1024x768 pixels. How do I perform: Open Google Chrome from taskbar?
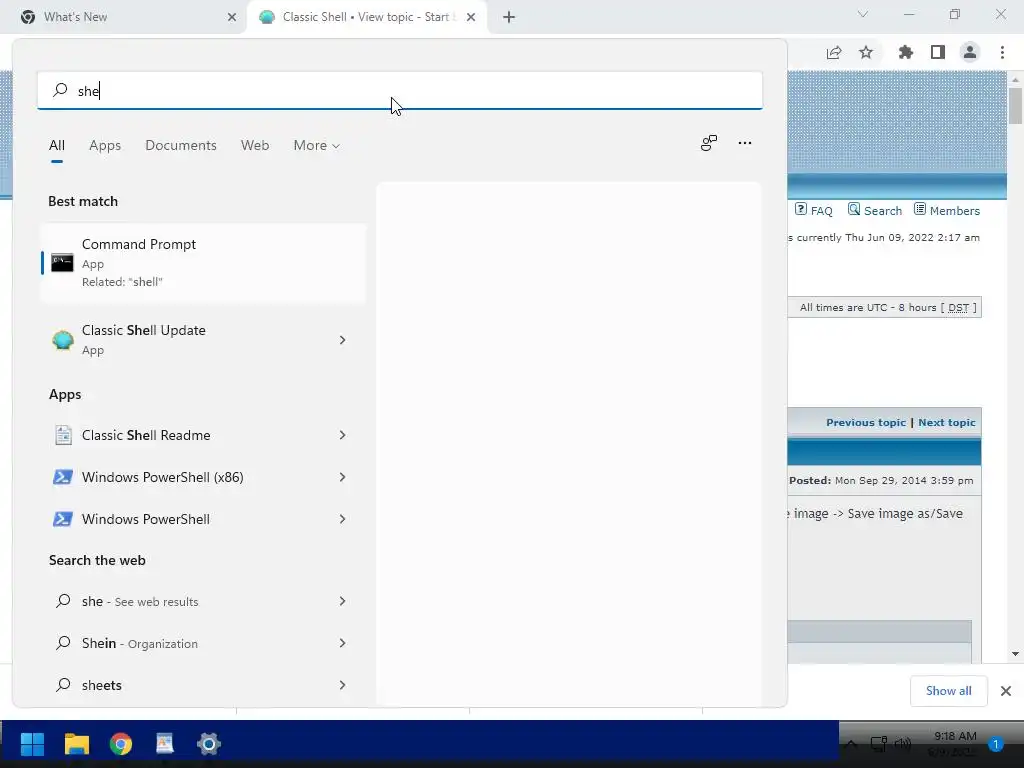[121, 744]
